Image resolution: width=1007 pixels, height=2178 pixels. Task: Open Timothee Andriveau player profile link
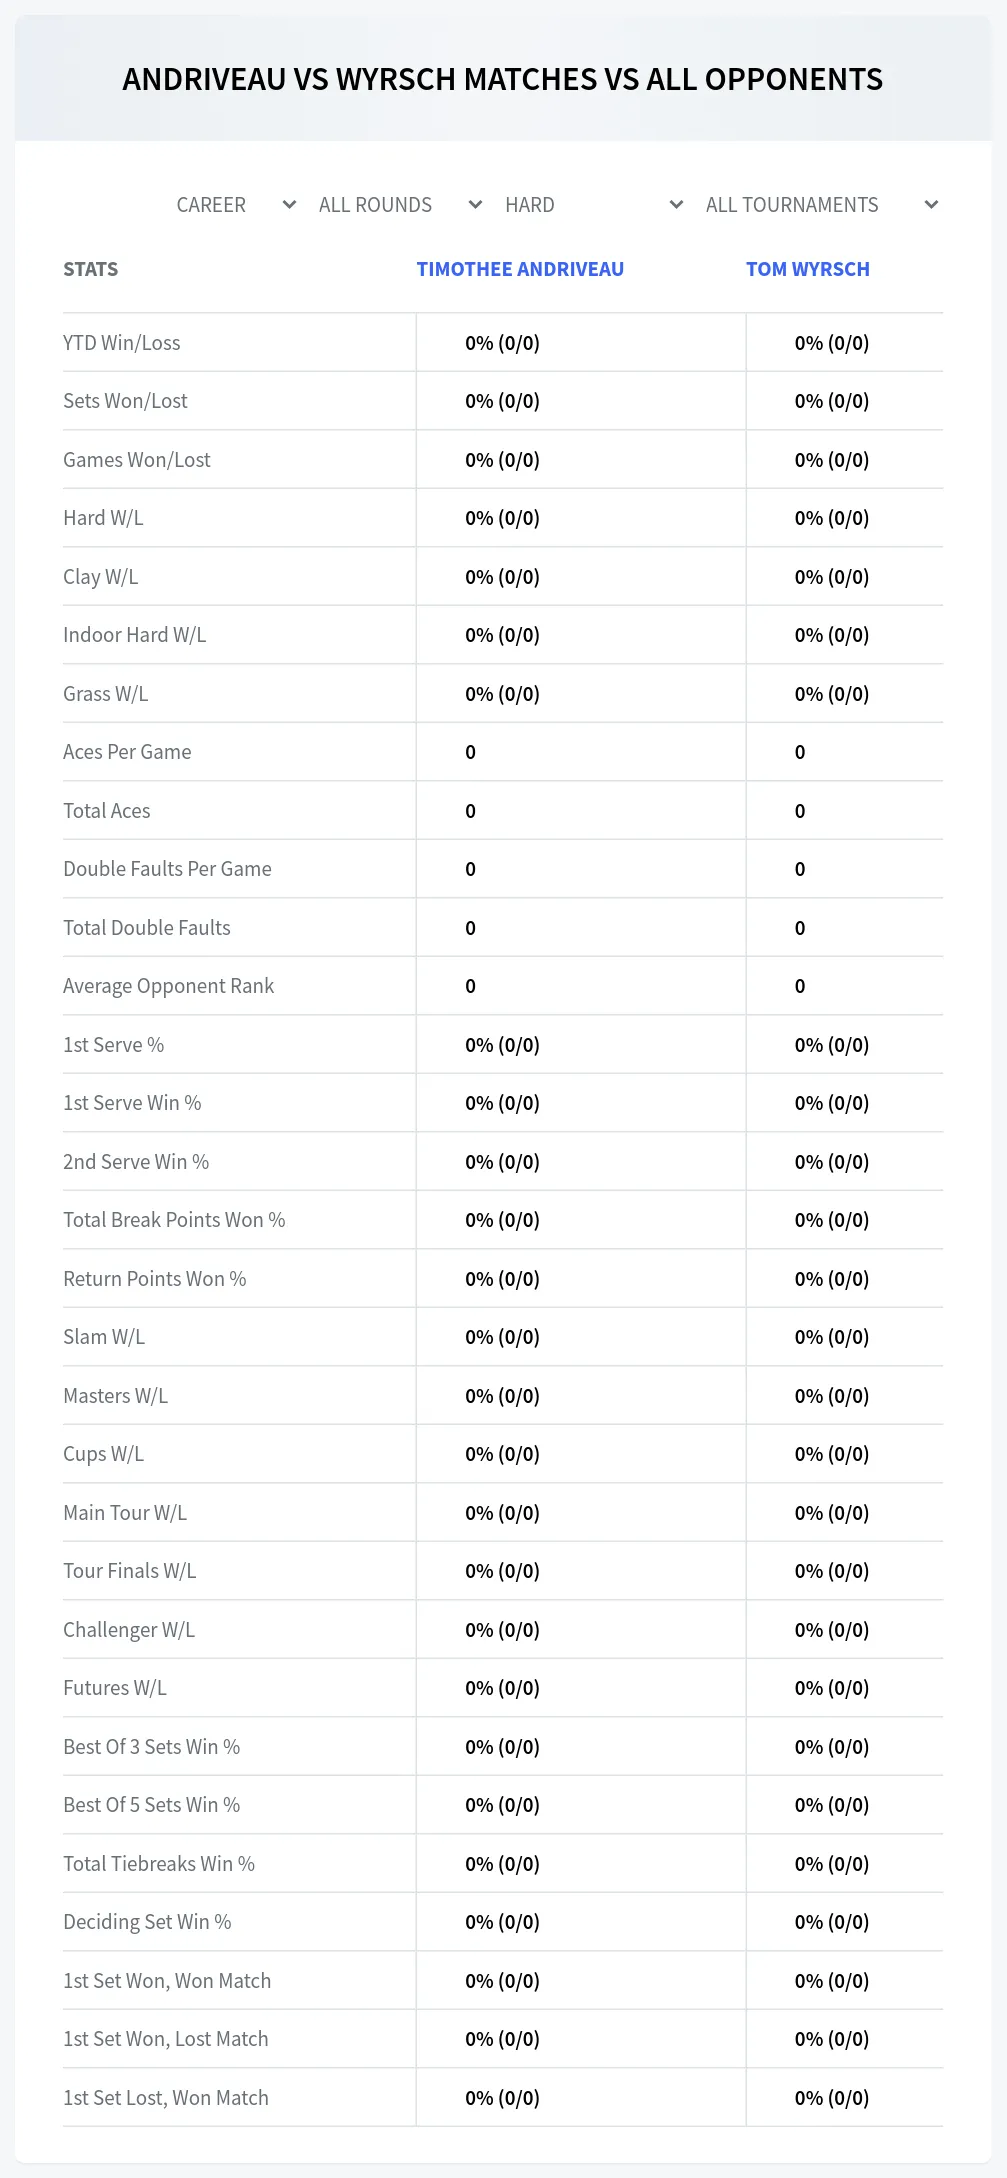[x=520, y=269]
